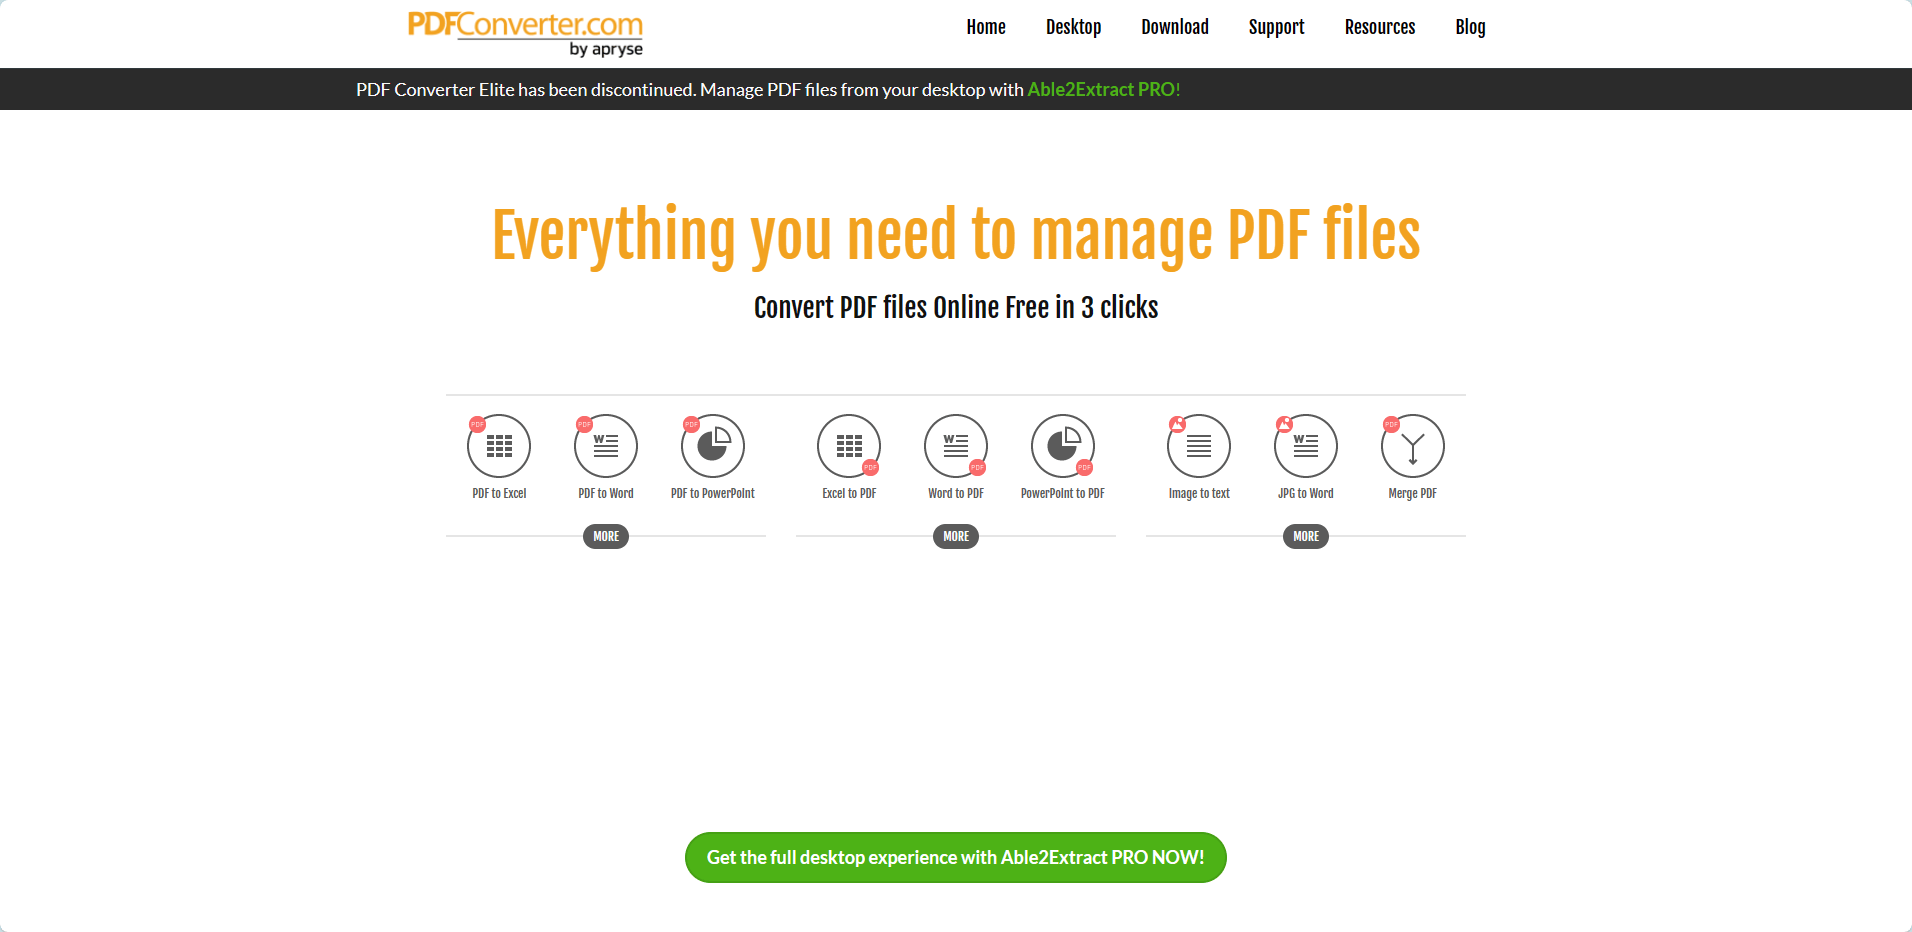Open the Desktop navigation item
This screenshot has width=1912, height=932.
(x=1073, y=27)
